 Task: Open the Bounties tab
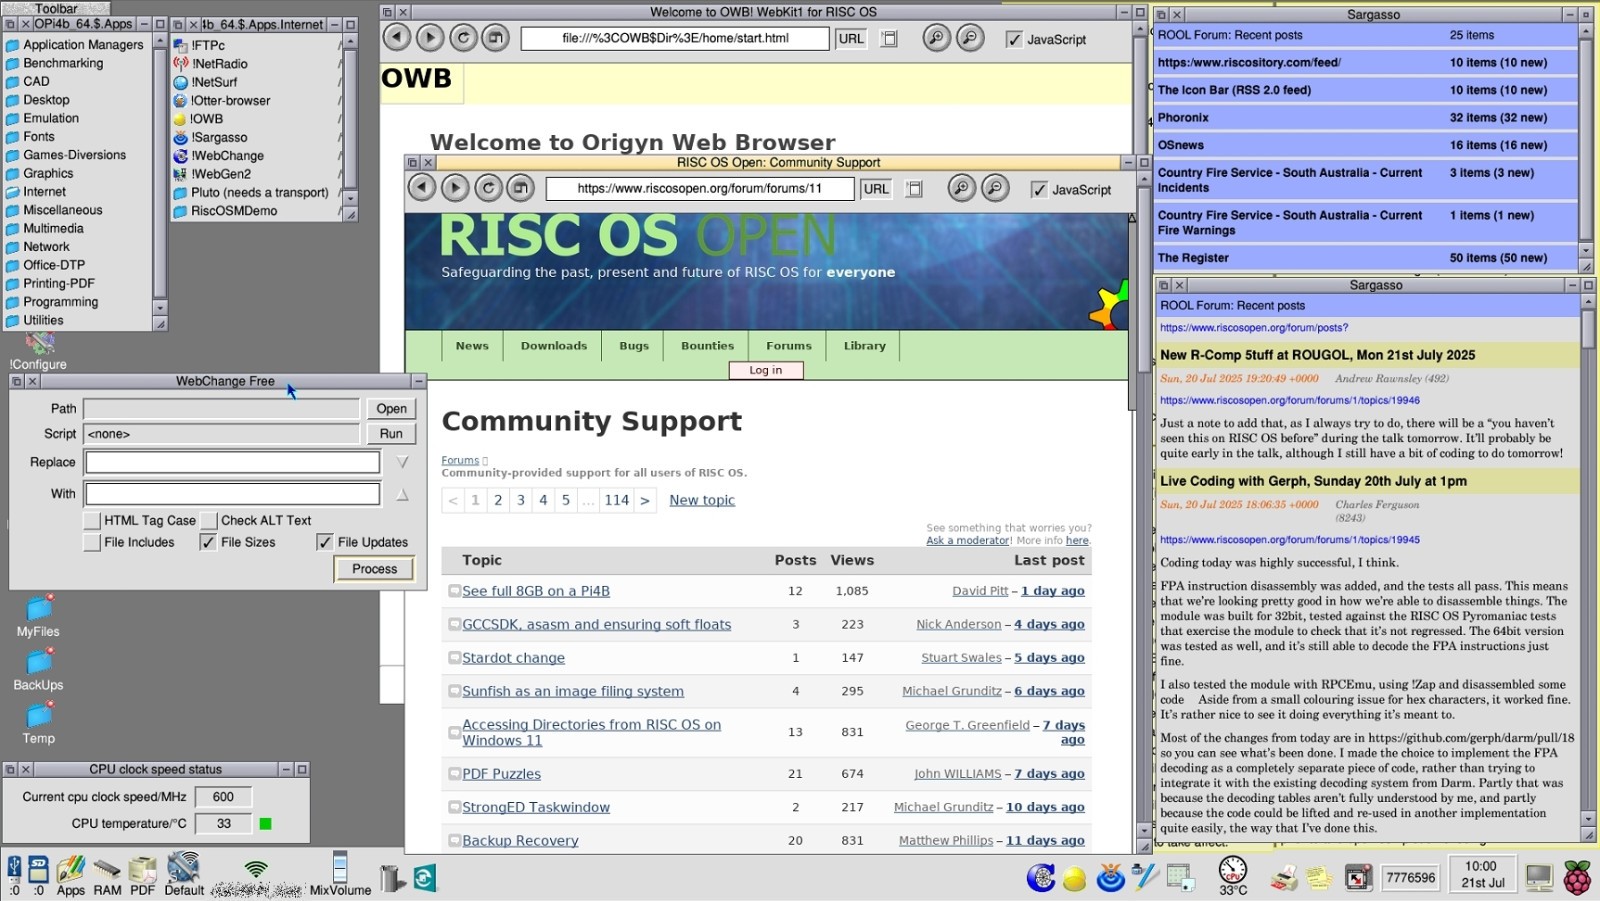pyautogui.click(x=708, y=346)
